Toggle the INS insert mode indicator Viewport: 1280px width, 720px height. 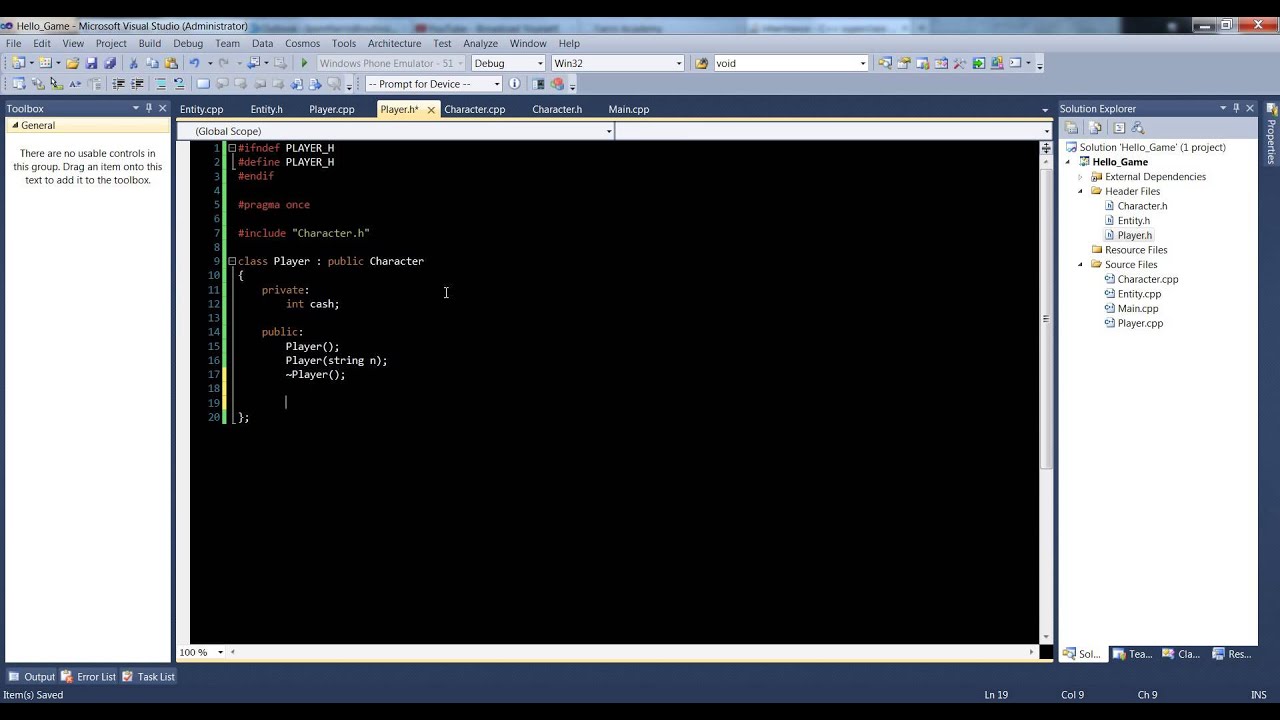click(1259, 695)
